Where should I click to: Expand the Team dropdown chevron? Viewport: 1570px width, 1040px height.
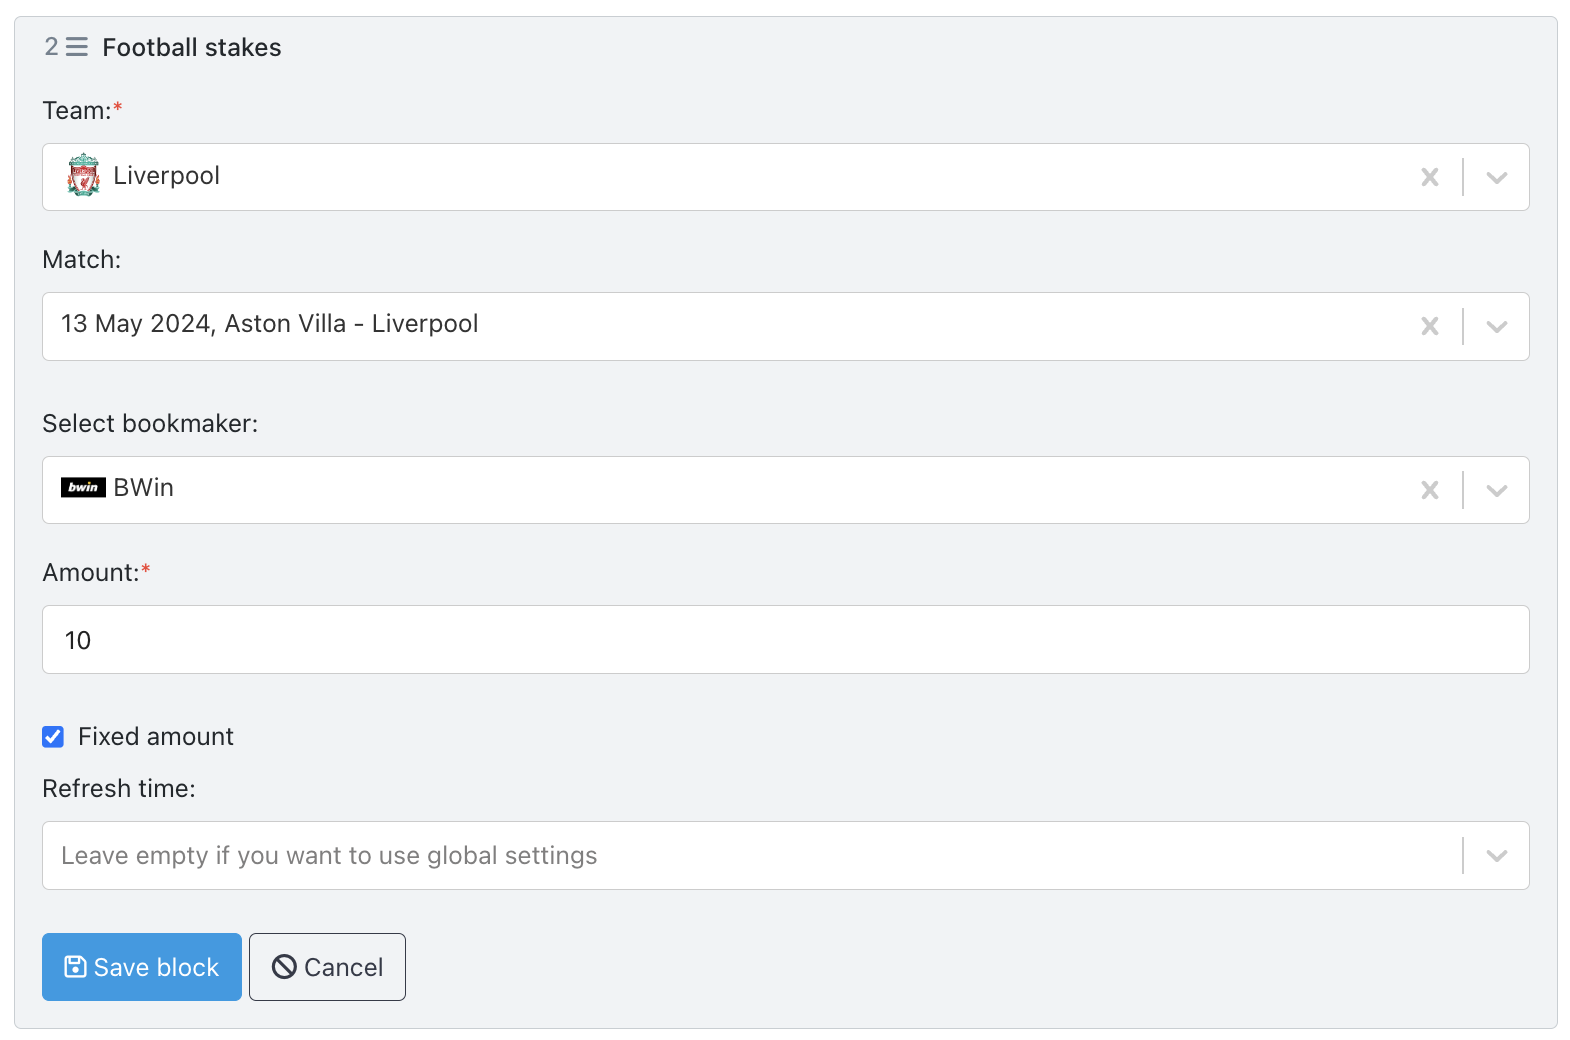[x=1497, y=178]
